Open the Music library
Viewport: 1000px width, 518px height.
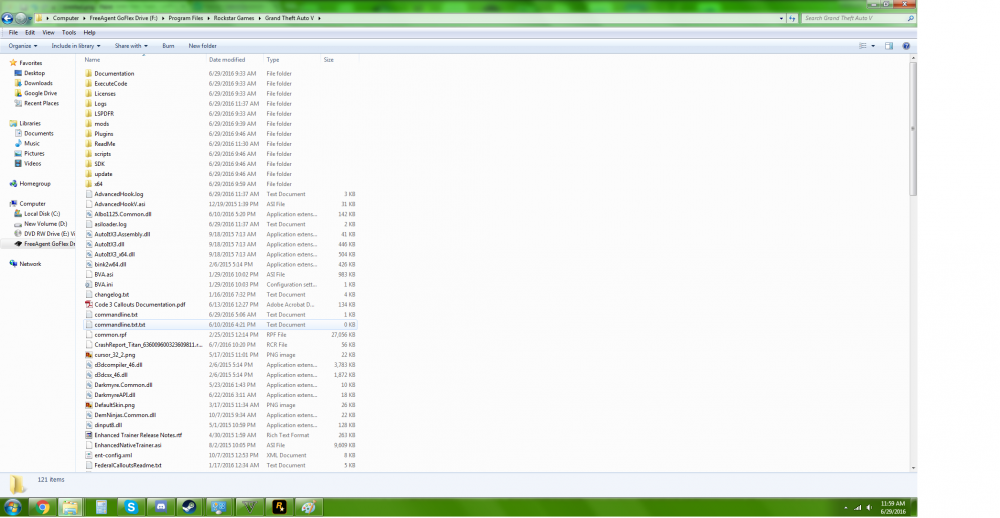(x=32, y=144)
